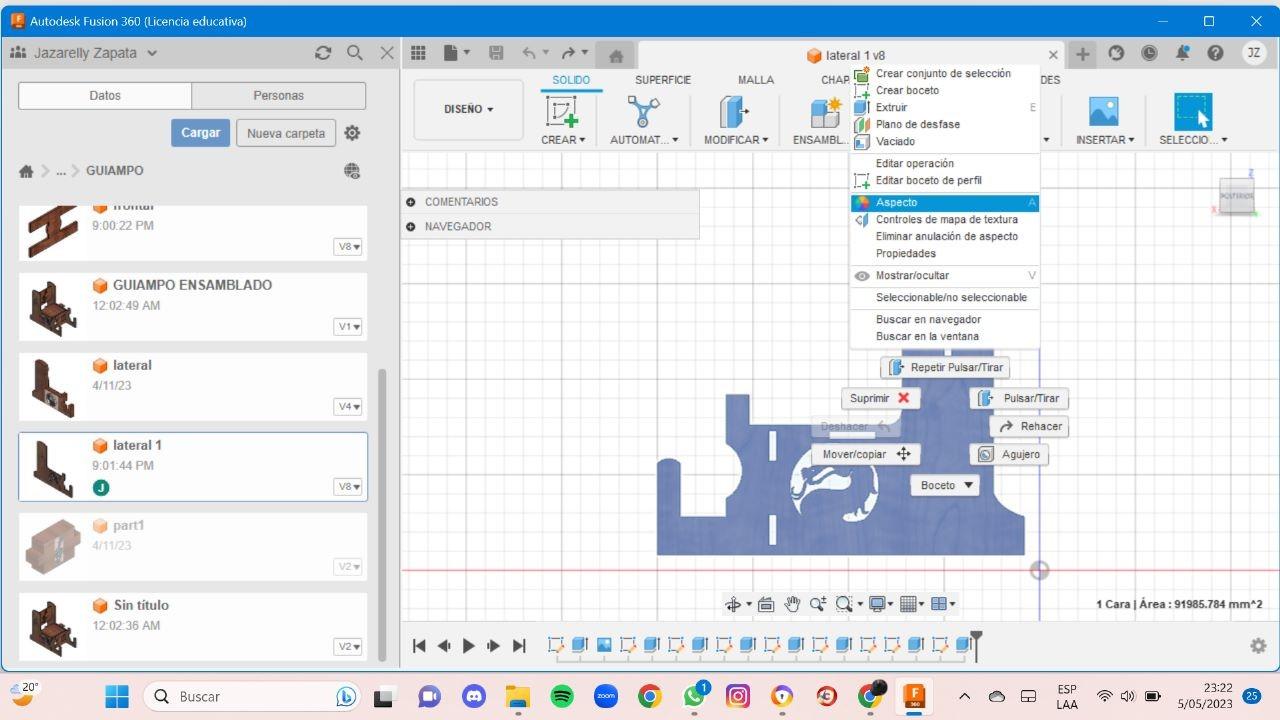
Task: Open data panel settings gear
Action: pyautogui.click(x=352, y=133)
